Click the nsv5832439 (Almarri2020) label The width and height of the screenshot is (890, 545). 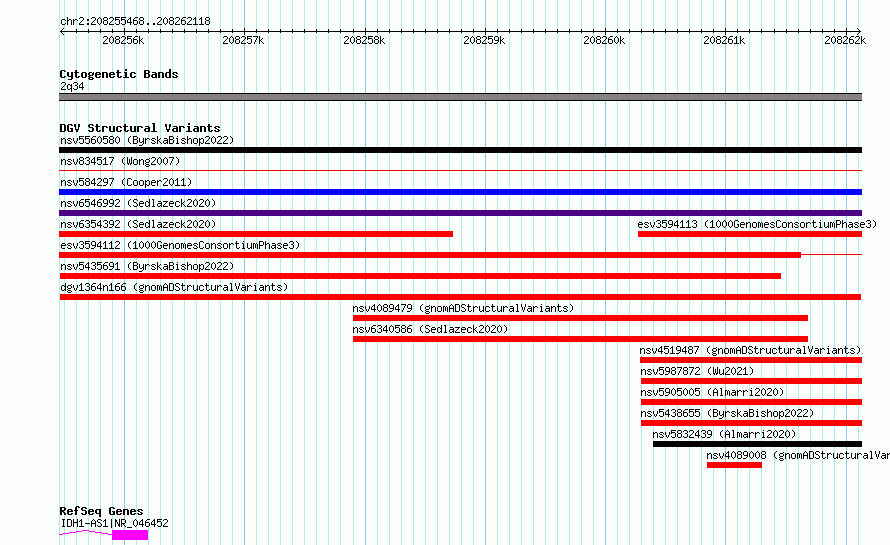click(724, 434)
